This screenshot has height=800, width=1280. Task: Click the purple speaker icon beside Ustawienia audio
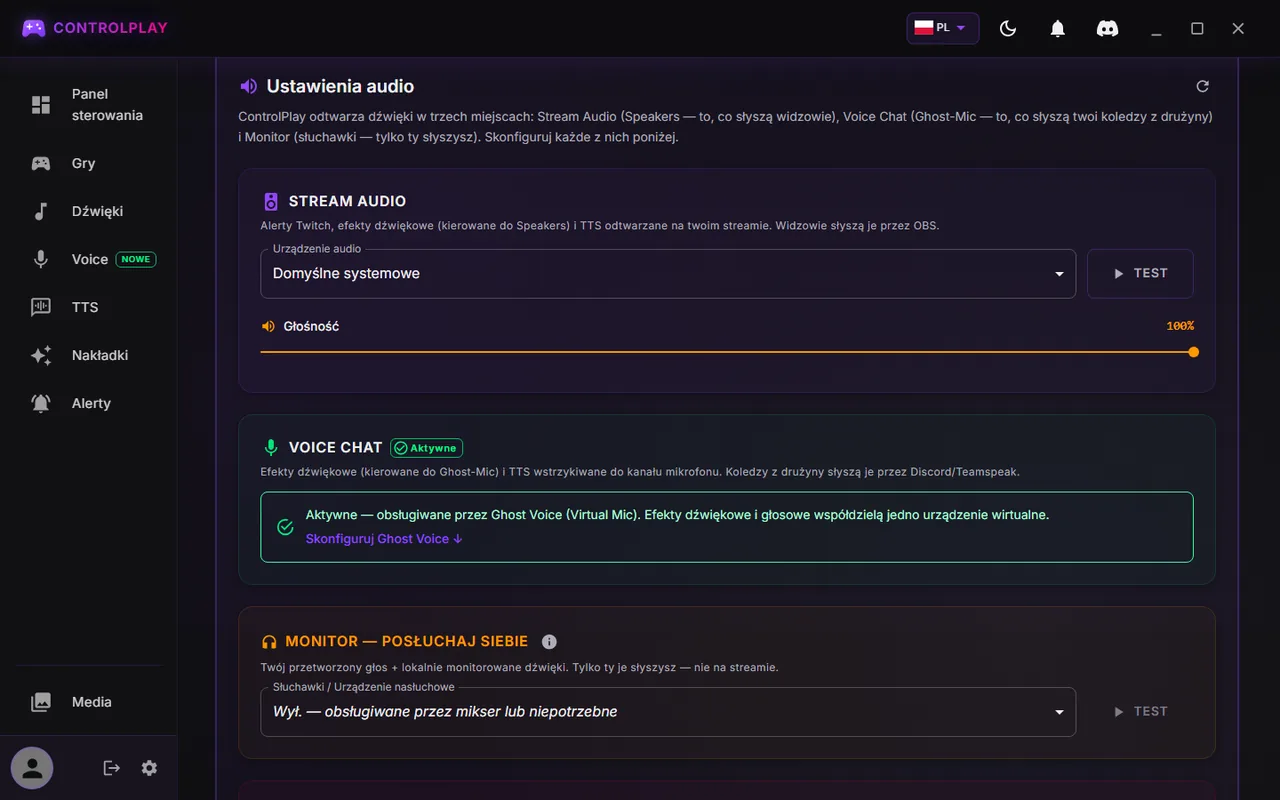(x=249, y=86)
